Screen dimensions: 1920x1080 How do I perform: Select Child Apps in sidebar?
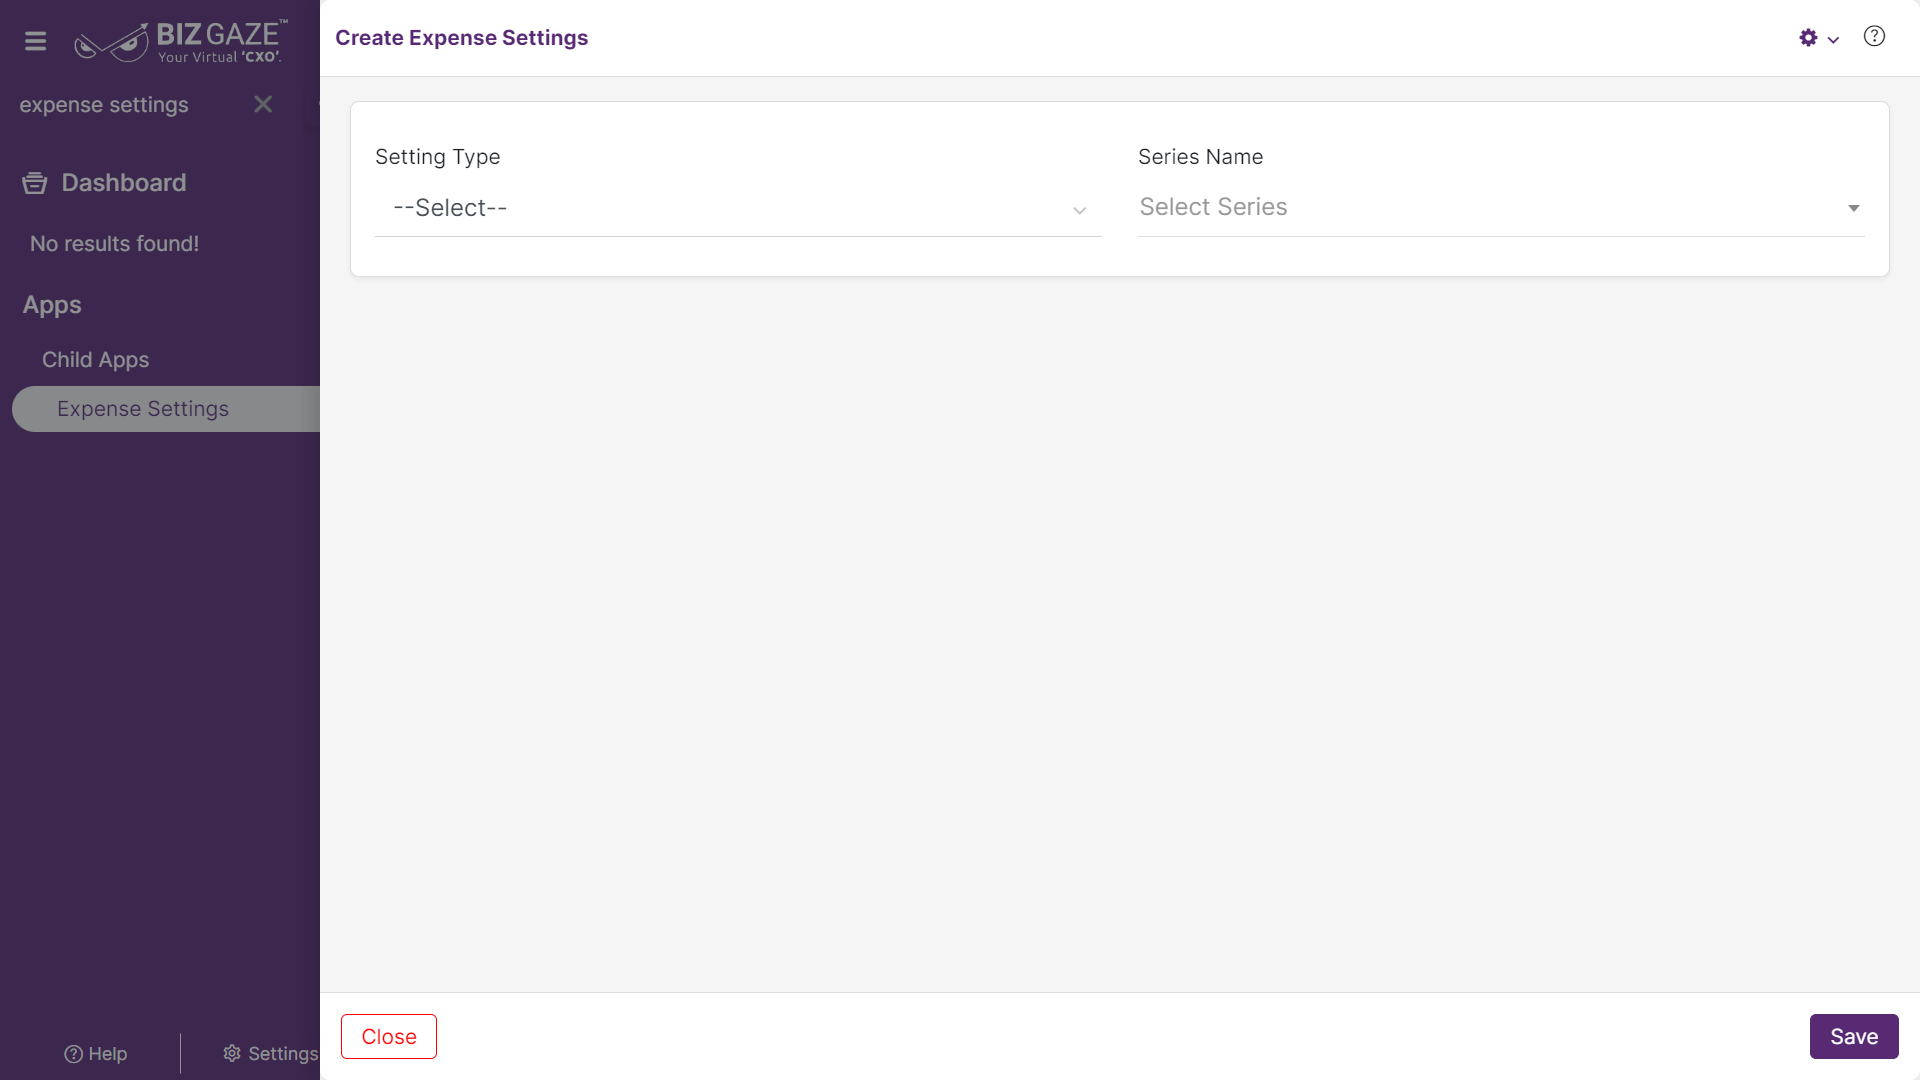(x=95, y=360)
